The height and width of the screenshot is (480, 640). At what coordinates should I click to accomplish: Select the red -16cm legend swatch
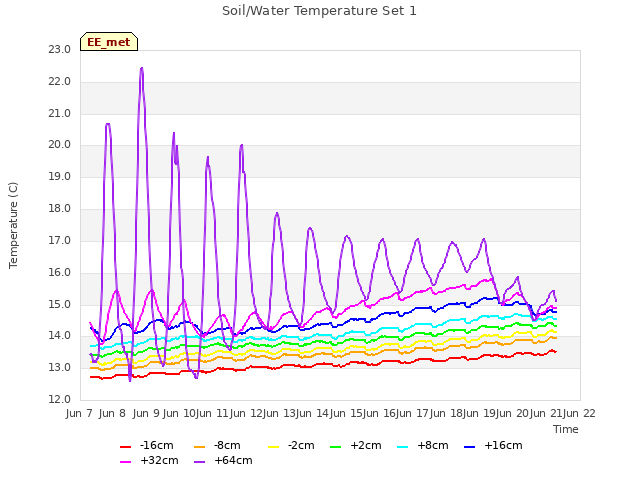click(x=125, y=447)
